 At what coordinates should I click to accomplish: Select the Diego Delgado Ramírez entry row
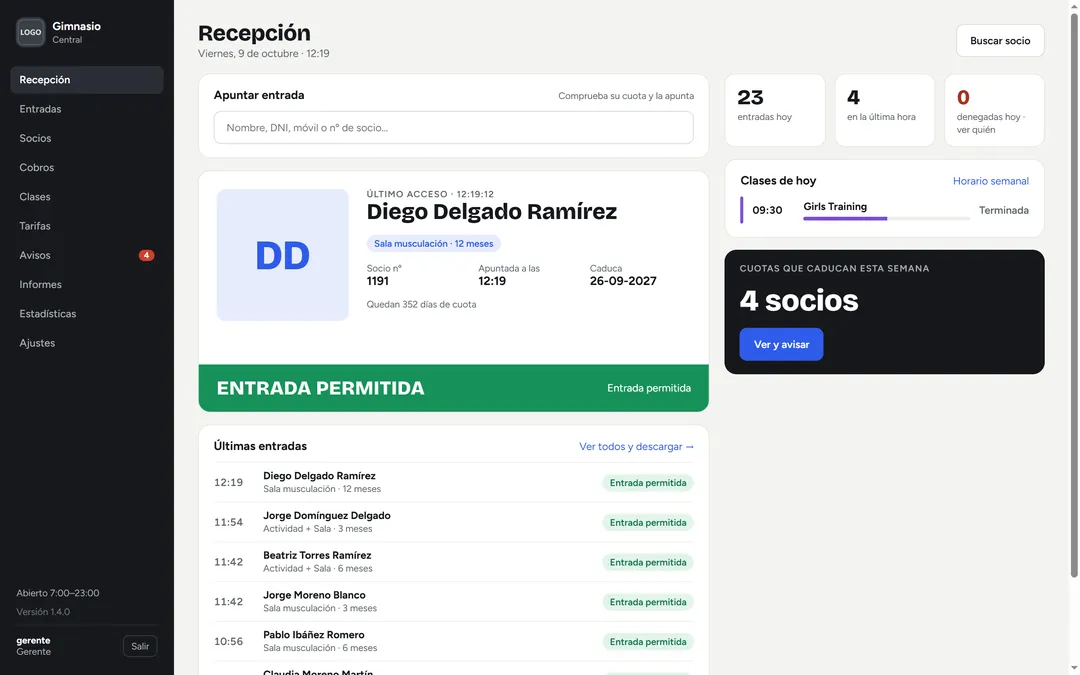(x=453, y=482)
